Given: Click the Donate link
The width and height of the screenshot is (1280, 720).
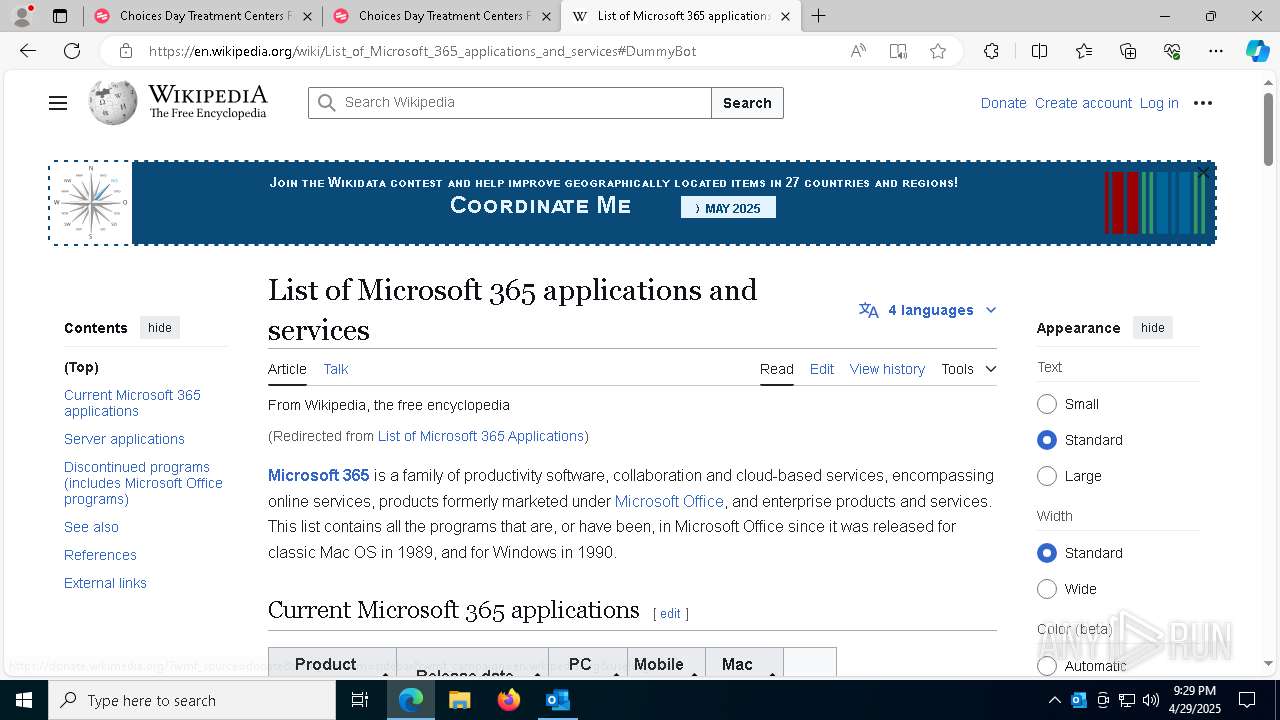Looking at the screenshot, I should (1003, 103).
